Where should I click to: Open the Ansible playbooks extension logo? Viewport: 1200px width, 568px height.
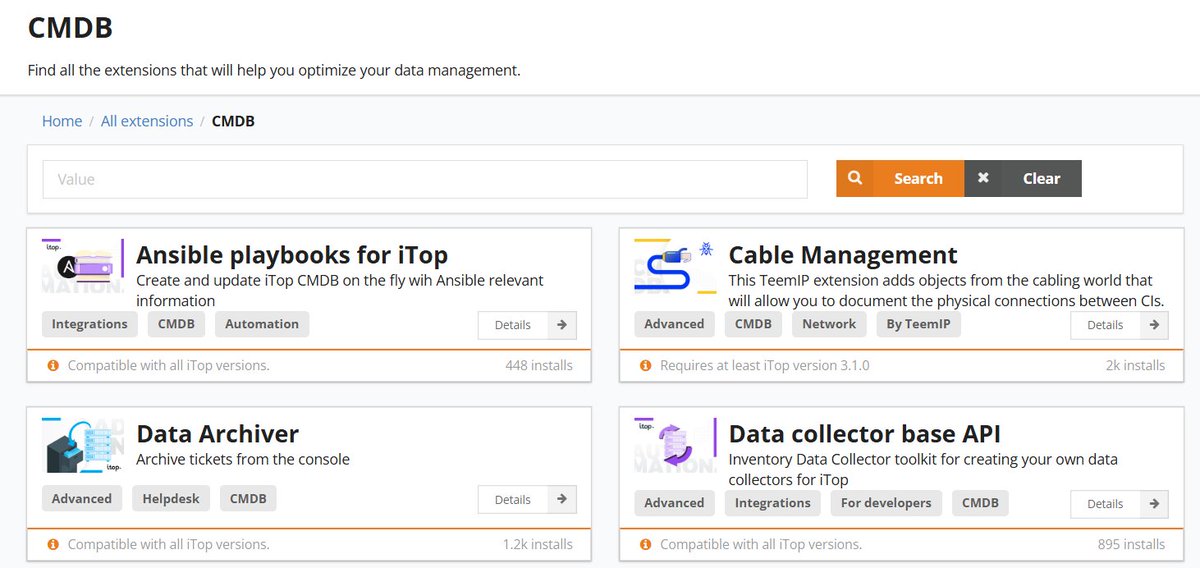(83, 267)
